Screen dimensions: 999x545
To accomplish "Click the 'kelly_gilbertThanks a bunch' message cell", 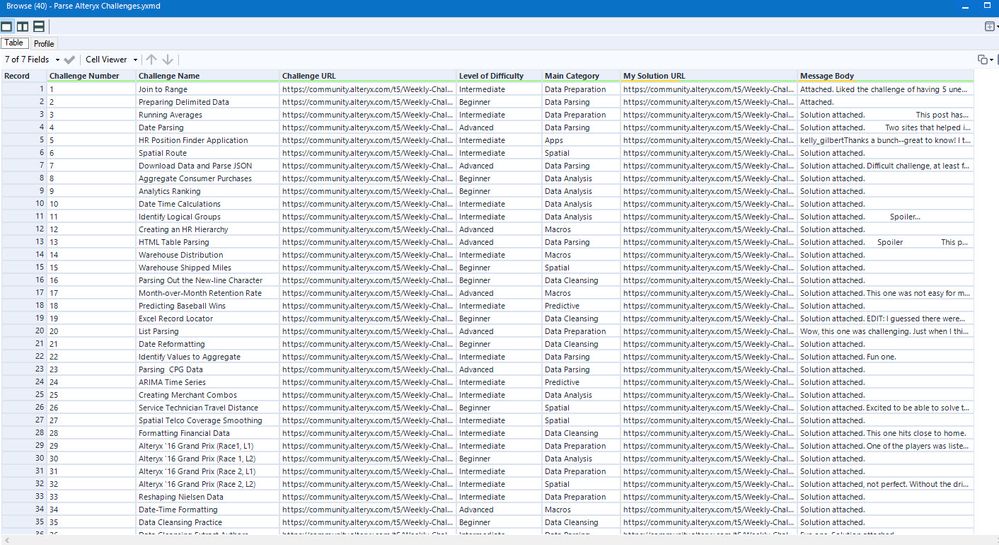I will [886, 140].
